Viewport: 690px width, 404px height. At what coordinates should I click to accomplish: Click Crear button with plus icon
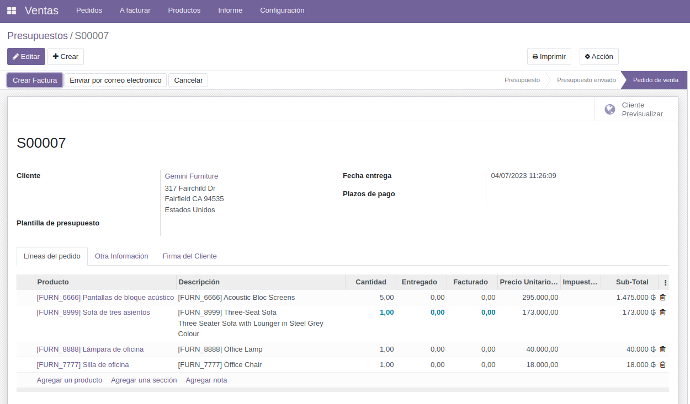pos(66,57)
